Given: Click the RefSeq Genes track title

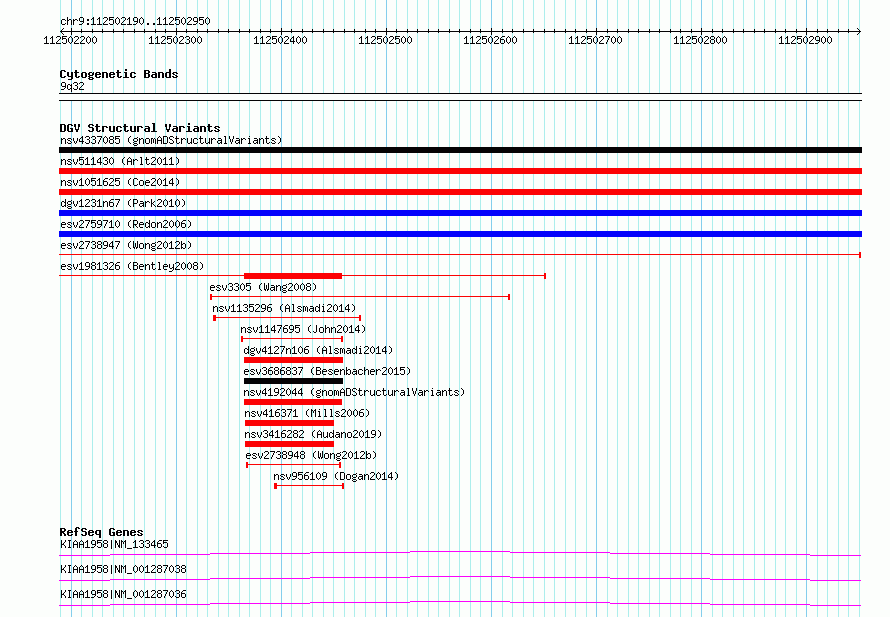Looking at the screenshot, I should click(x=101, y=532).
